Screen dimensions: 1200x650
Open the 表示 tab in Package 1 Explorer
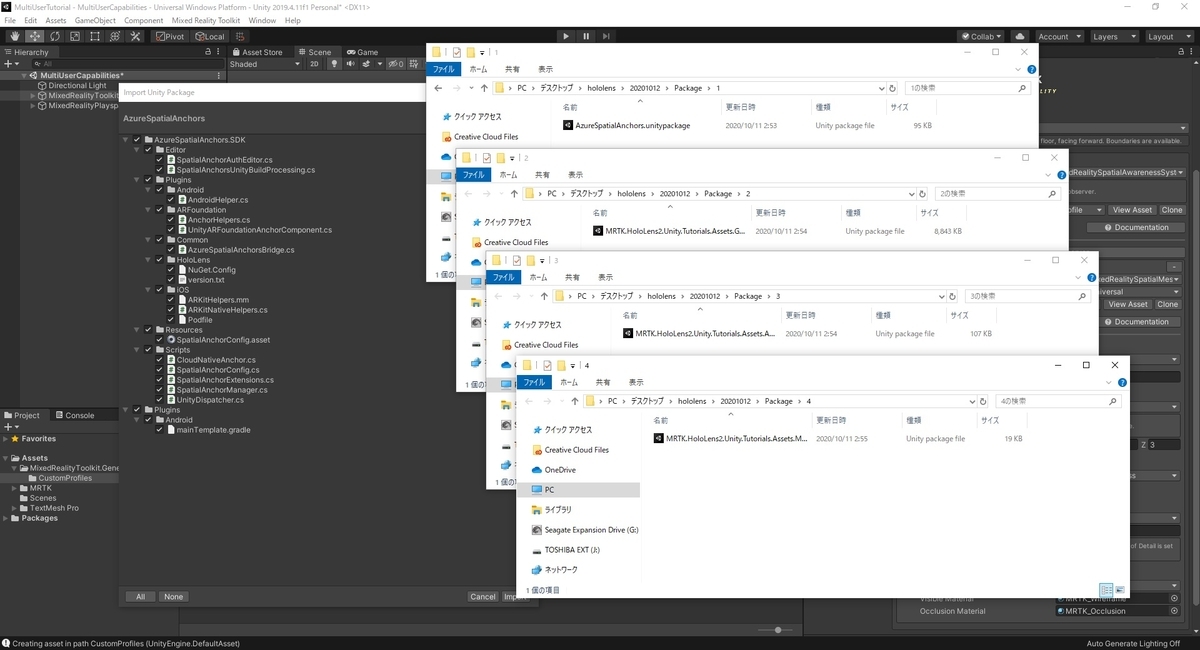[x=545, y=70]
